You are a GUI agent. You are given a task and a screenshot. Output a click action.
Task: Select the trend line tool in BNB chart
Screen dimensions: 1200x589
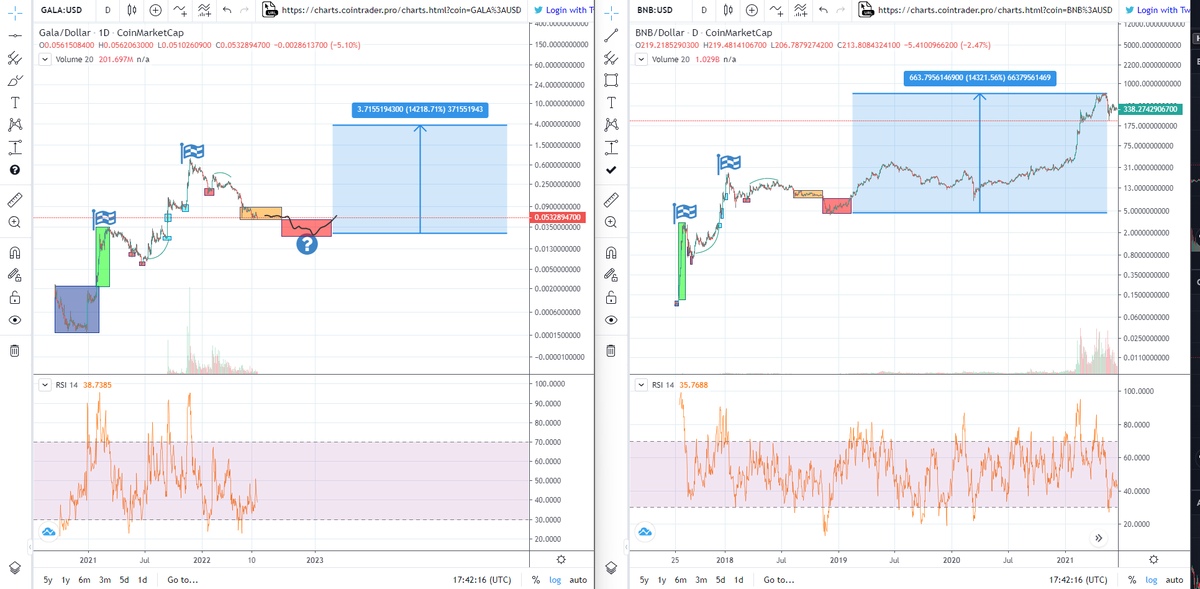(x=611, y=34)
